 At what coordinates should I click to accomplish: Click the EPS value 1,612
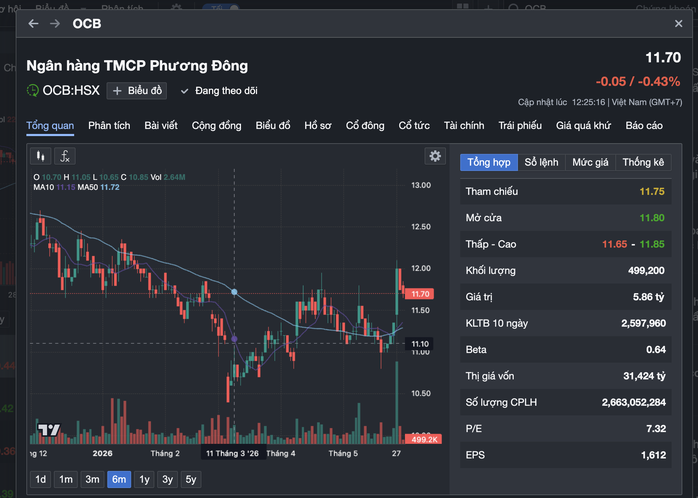[x=653, y=455]
